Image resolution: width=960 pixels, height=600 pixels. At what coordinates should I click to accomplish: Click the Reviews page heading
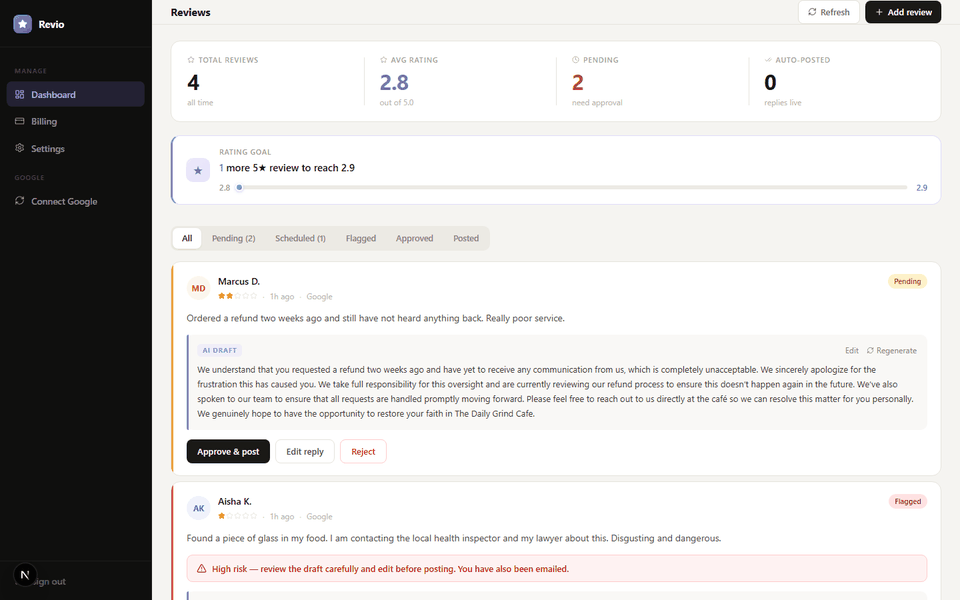(x=190, y=12)
